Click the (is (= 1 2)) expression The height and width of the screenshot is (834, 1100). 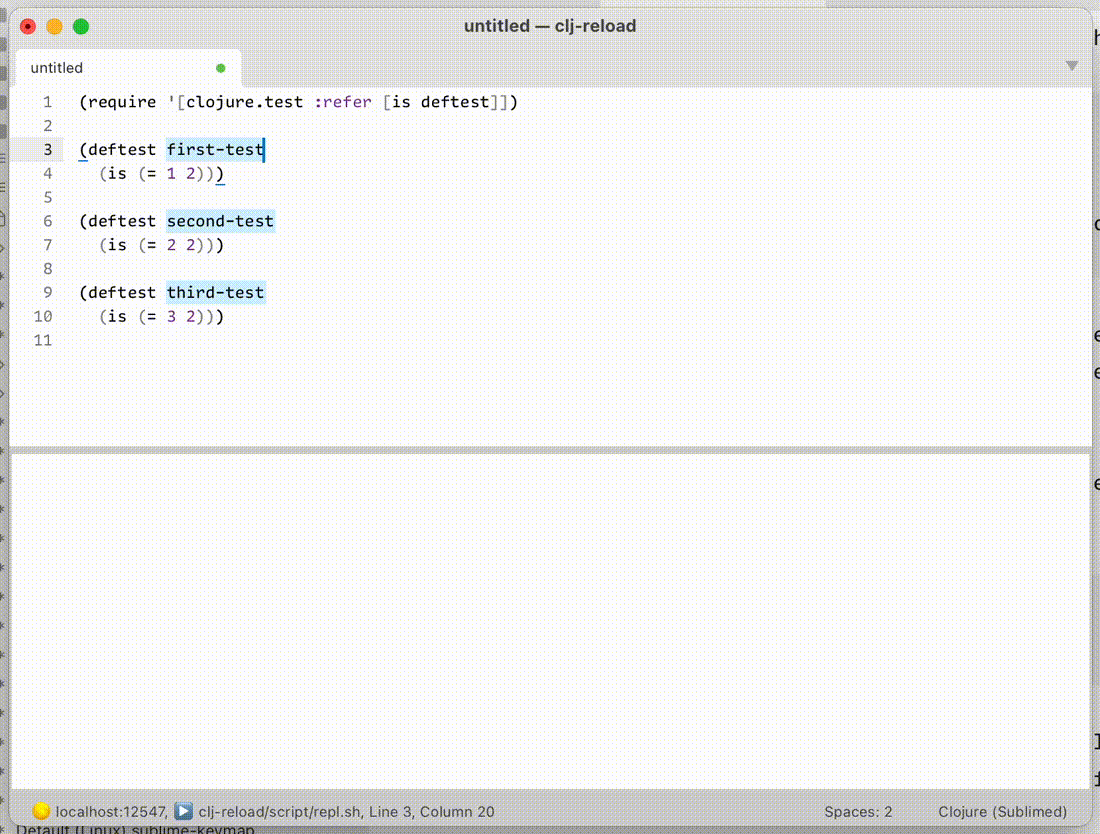click(156, 173)
